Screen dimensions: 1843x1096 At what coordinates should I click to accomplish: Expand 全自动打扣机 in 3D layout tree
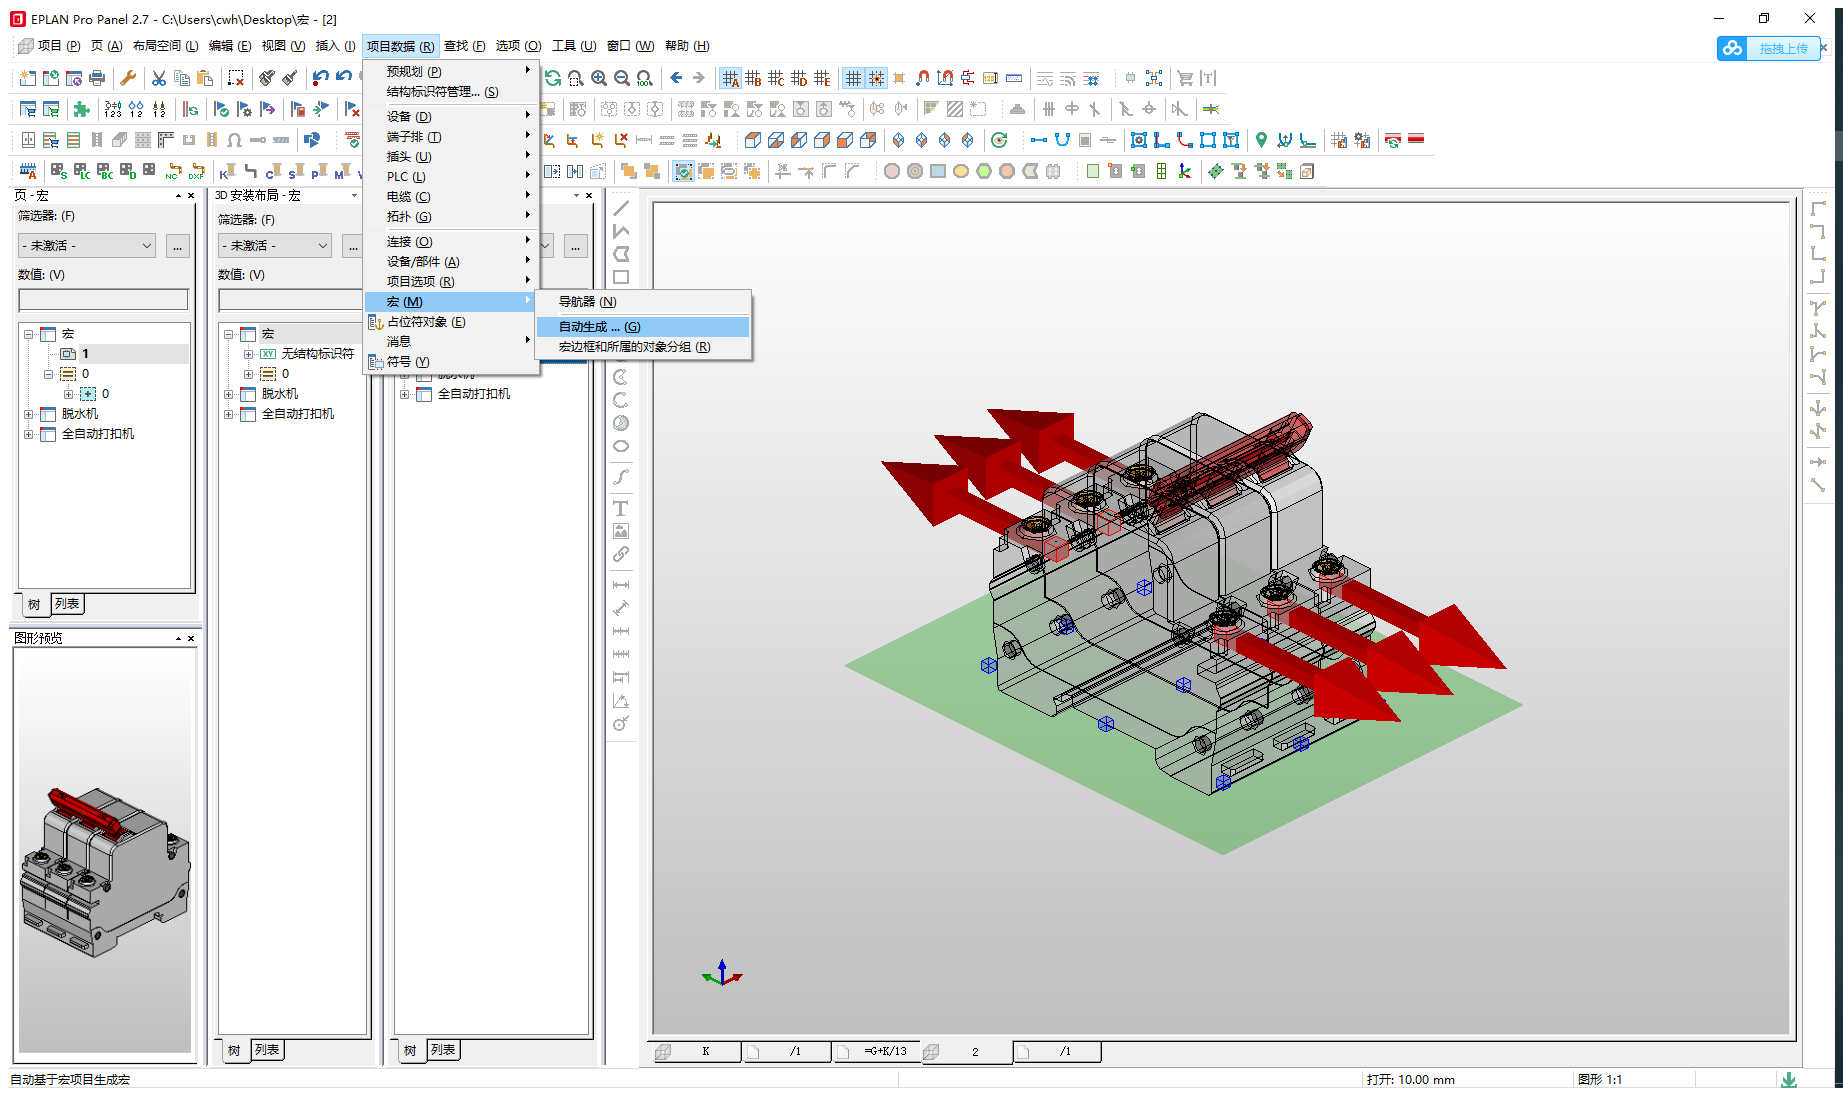tap(229, 414)
